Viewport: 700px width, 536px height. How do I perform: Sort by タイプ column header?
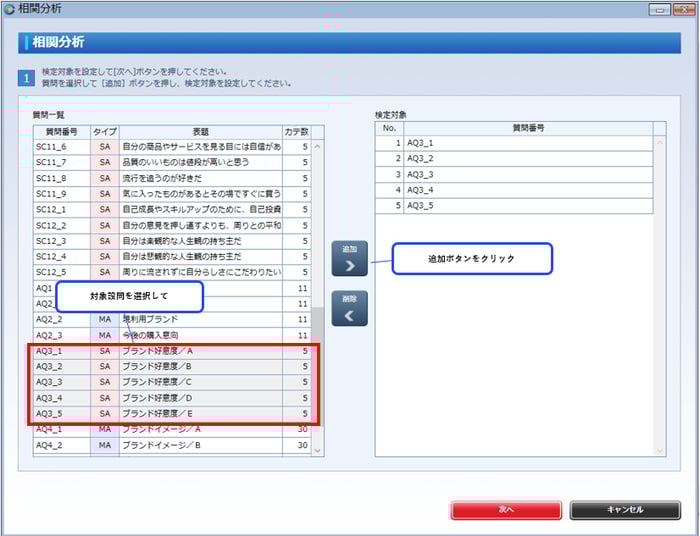pos(104,131)
